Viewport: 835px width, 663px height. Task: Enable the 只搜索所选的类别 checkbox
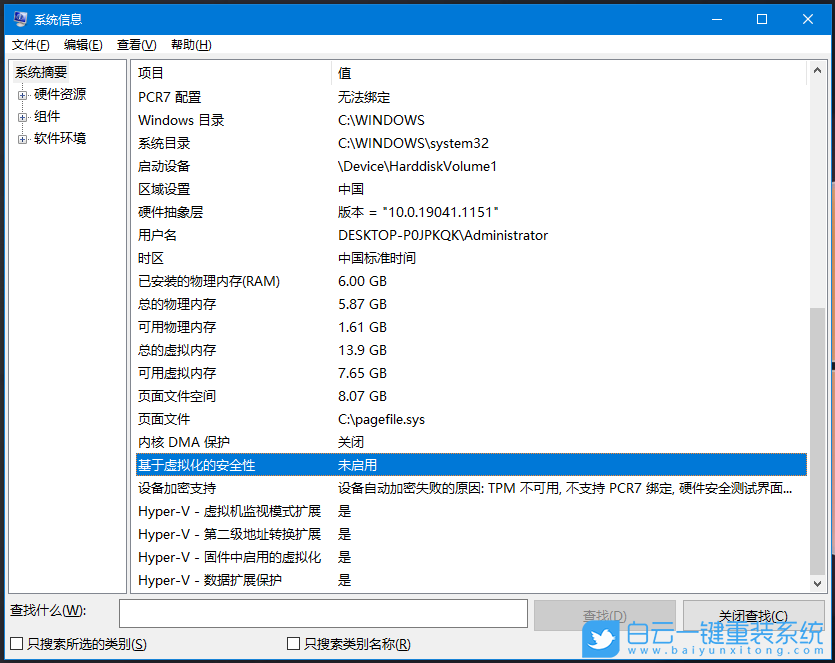(15, 644)
